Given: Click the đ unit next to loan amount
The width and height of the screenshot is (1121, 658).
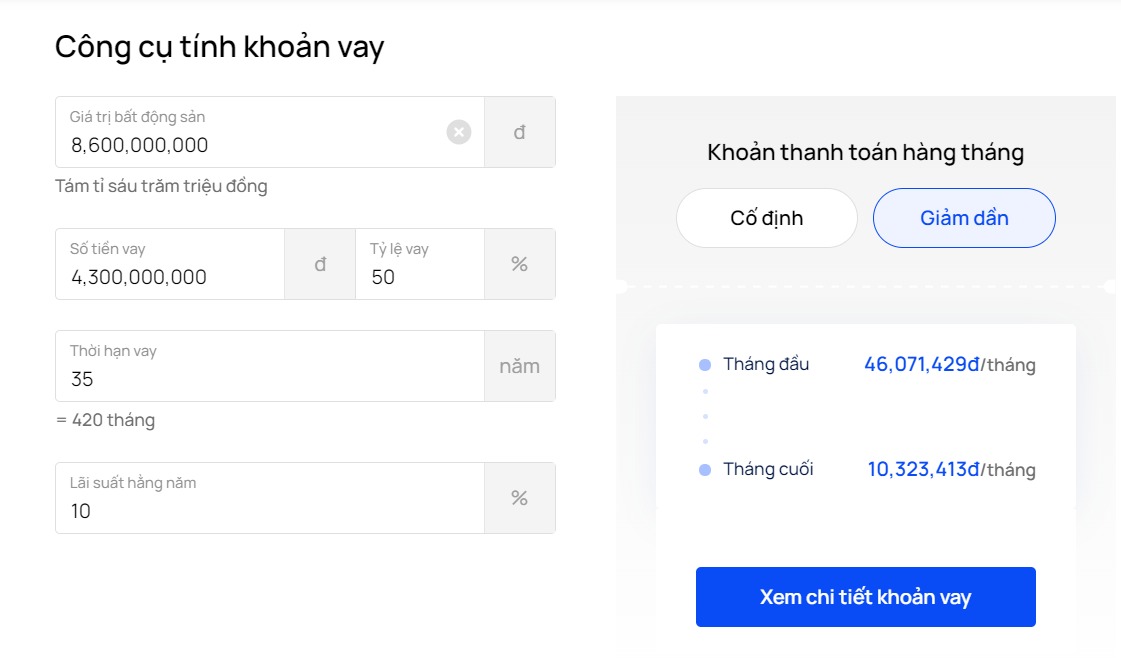Looking at the screenshot, I should pyautogui.click(x=320, y=264).
